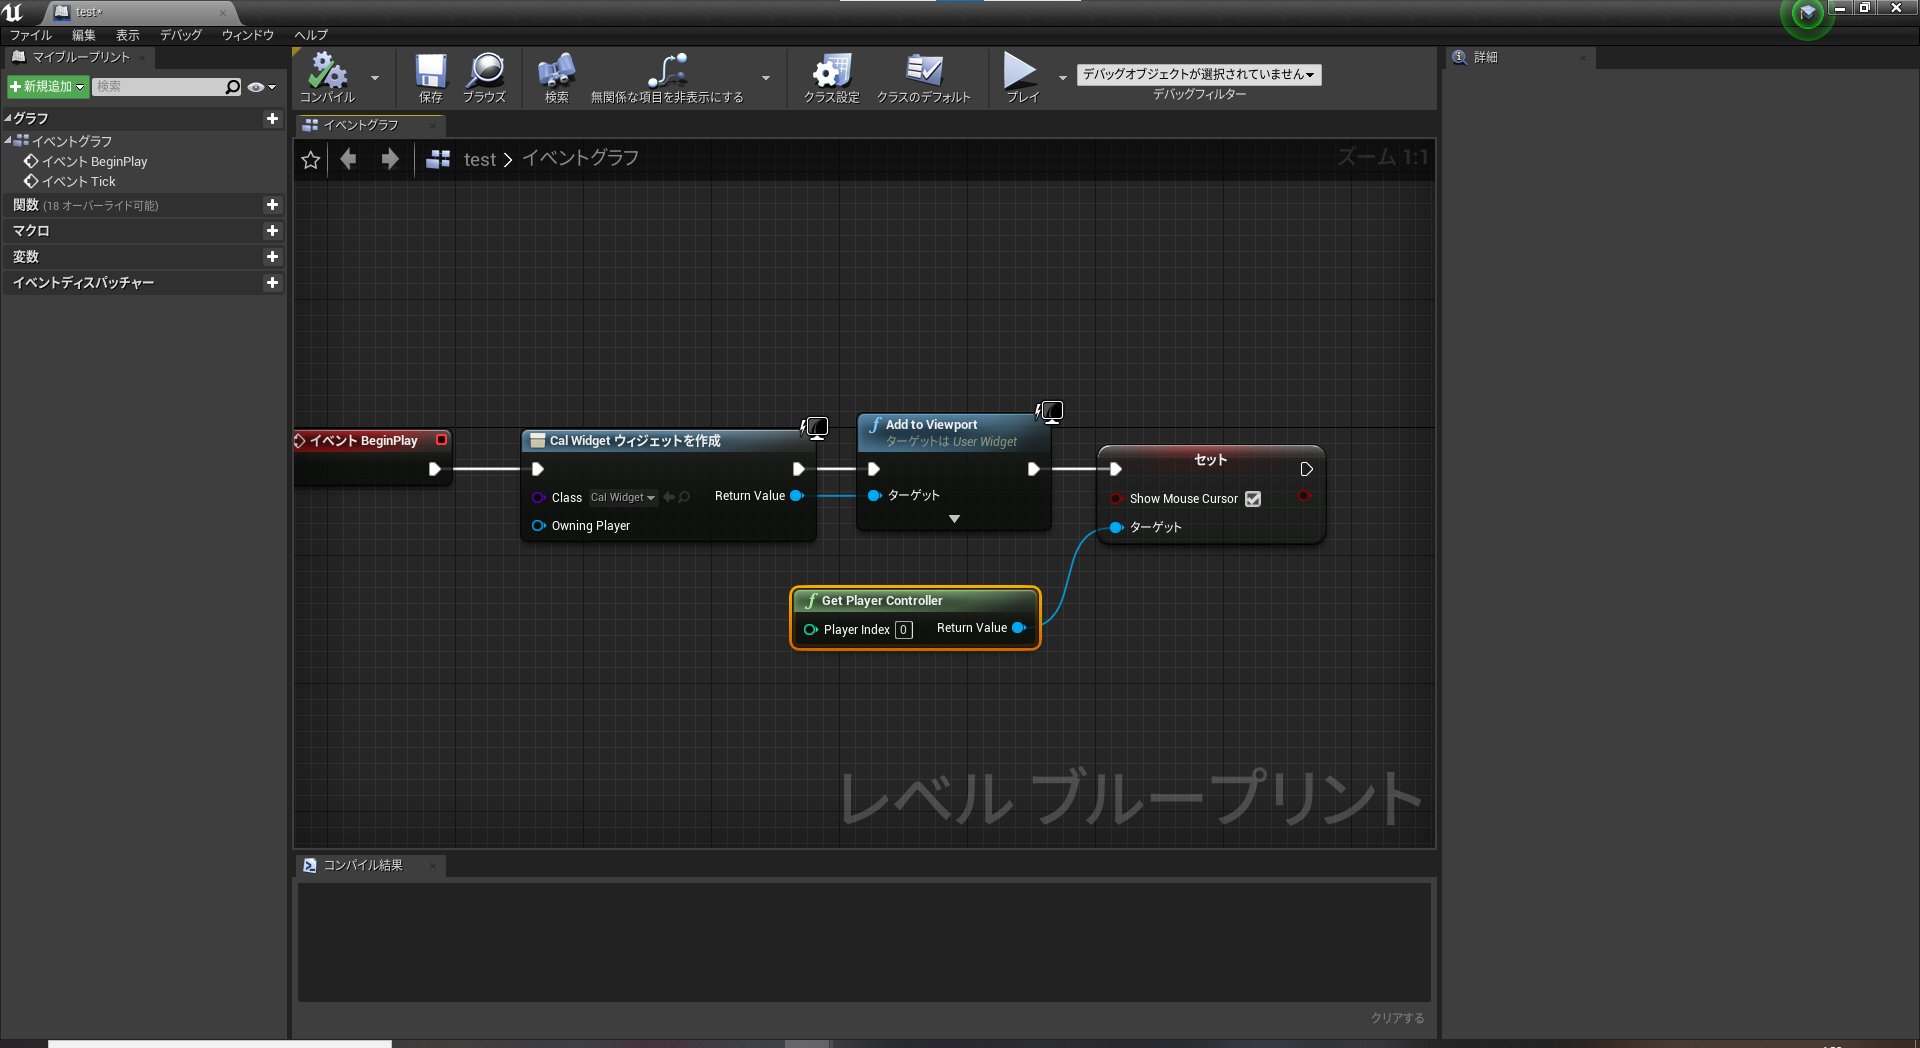The image size is (1920, 1048).
Task: Open the デバッグ (Debug) menu
Action: pyautogui.click(x=181, y=35)
